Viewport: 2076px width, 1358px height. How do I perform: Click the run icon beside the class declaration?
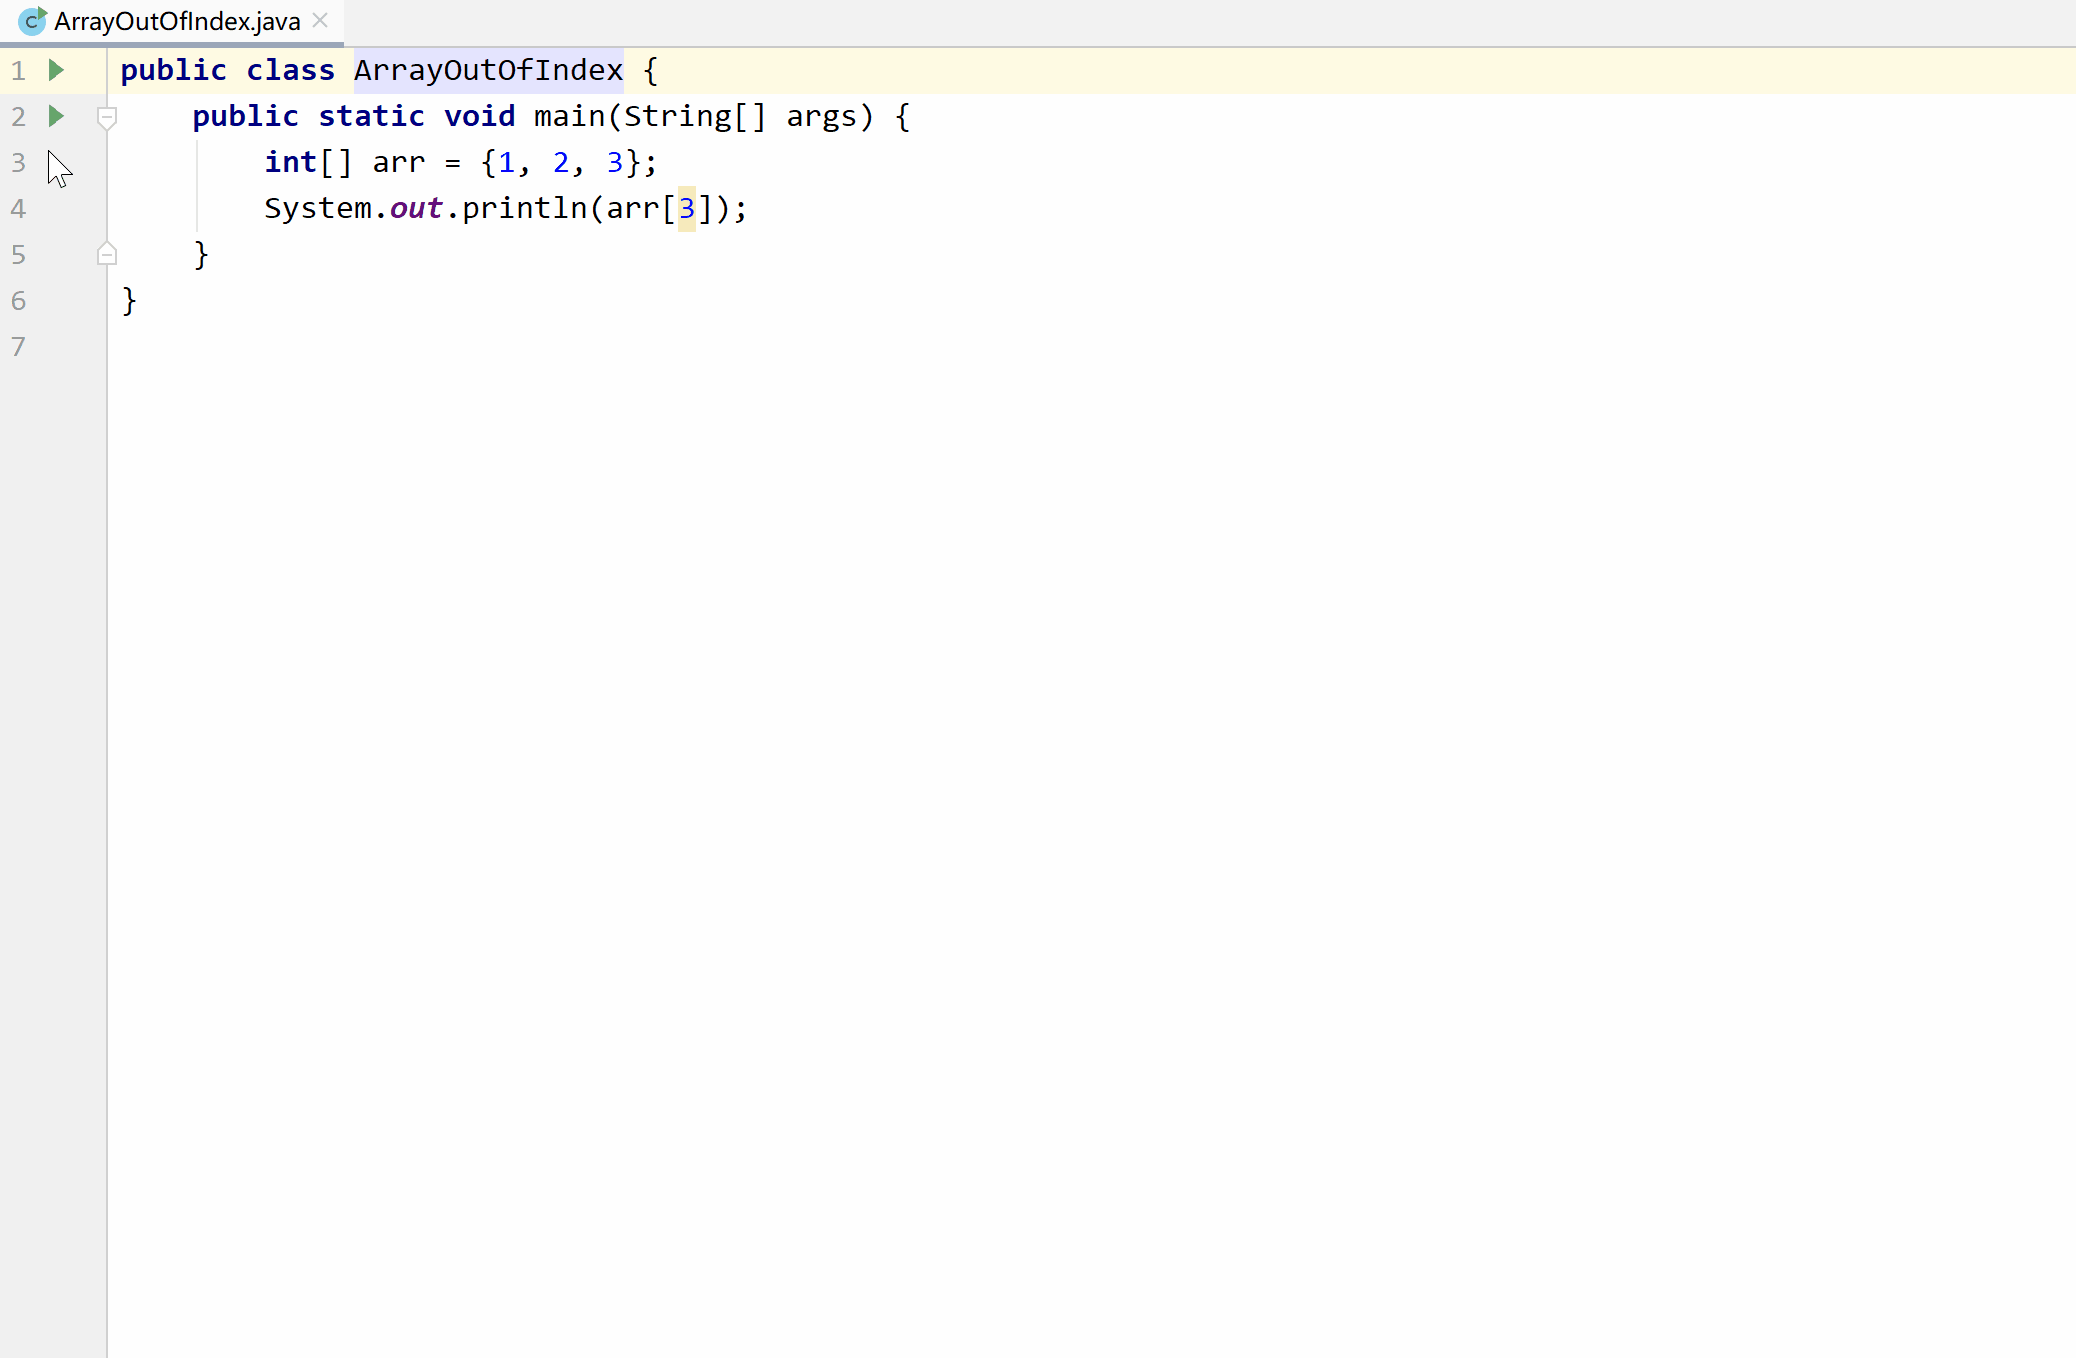click(x=56, y=70)
